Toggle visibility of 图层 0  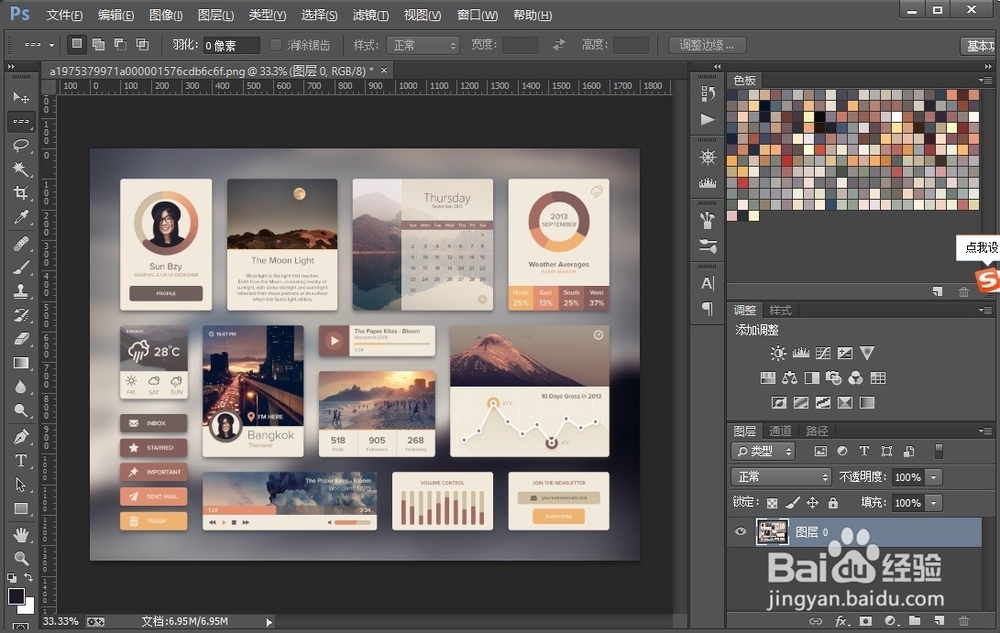(740, 532)
